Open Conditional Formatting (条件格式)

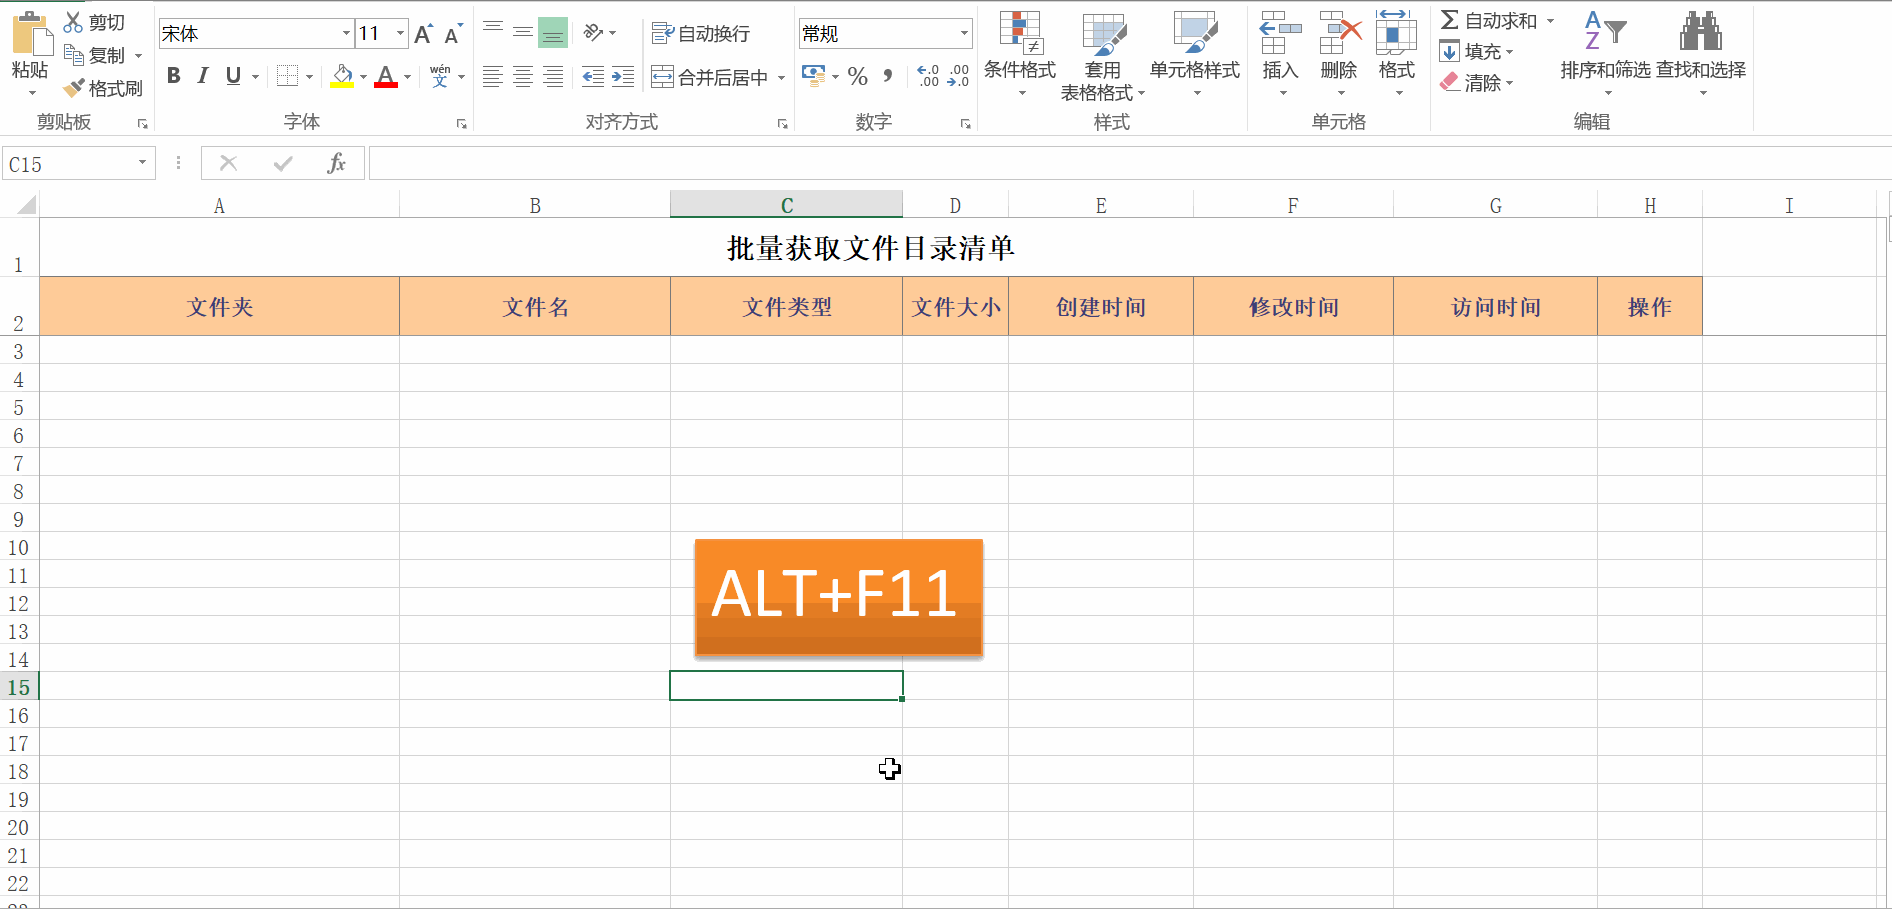tap(1020, 54)
